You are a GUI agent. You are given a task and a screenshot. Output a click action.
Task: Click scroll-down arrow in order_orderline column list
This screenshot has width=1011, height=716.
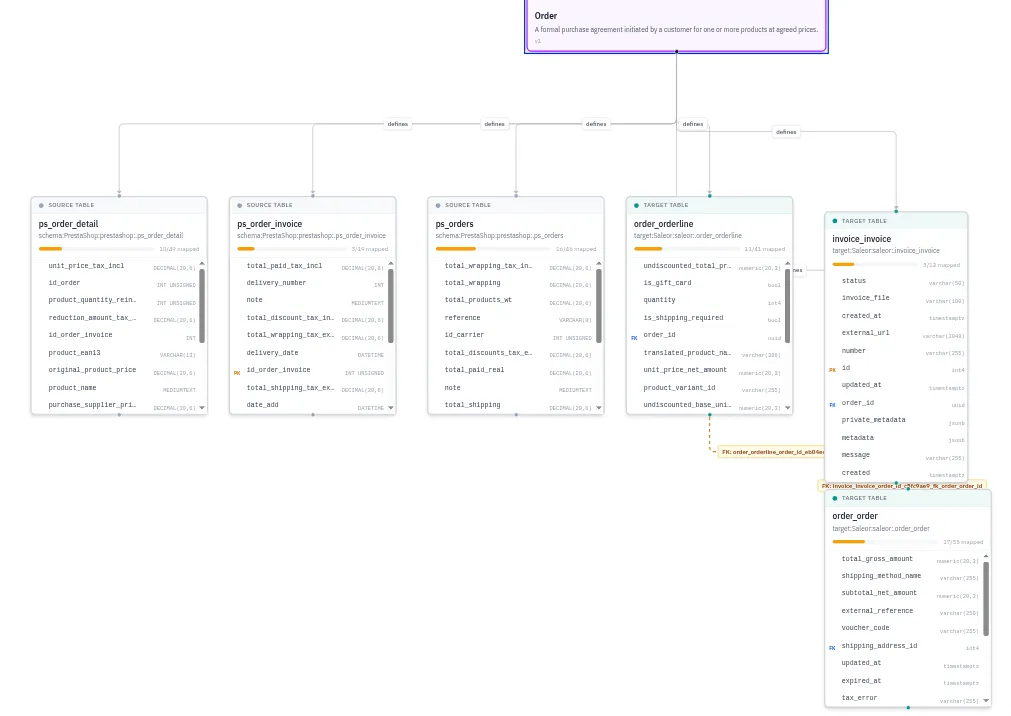(x=787, y=408)
